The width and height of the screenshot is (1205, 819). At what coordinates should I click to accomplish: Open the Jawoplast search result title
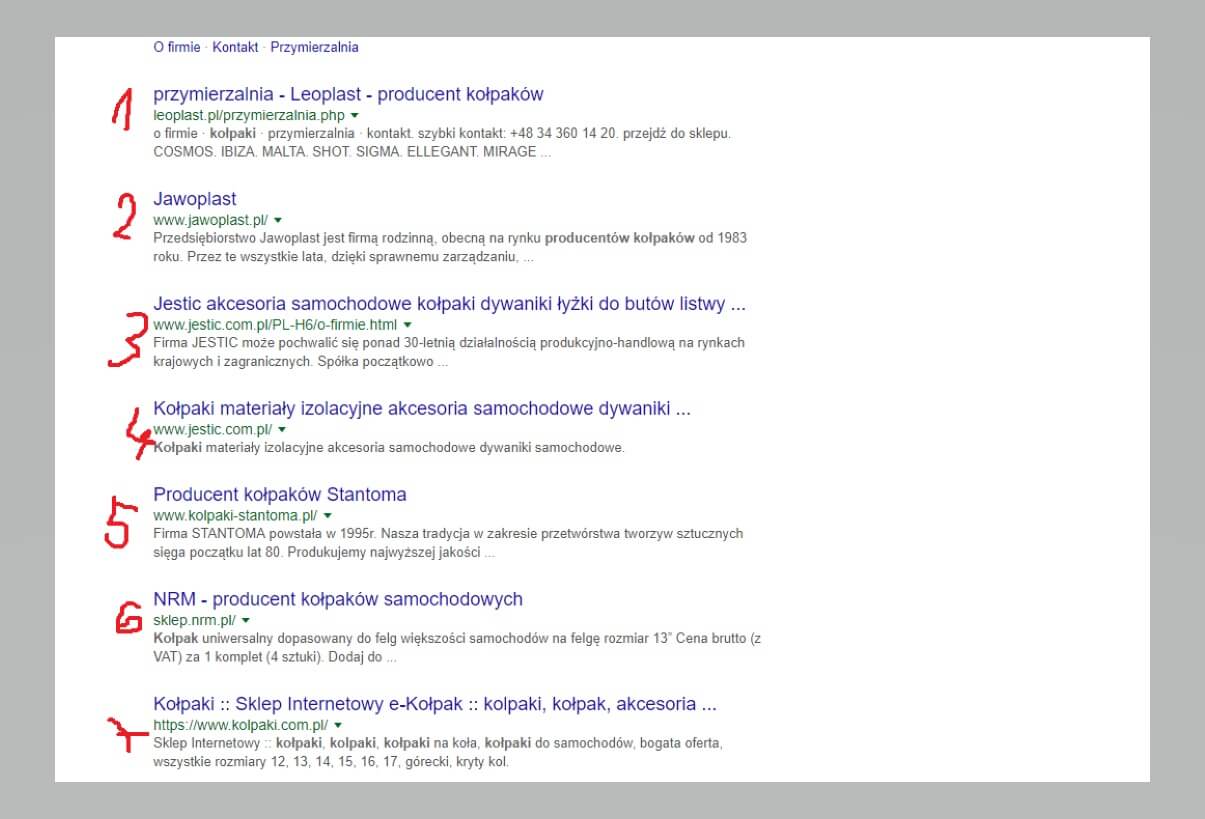click(x=195, y=199)
